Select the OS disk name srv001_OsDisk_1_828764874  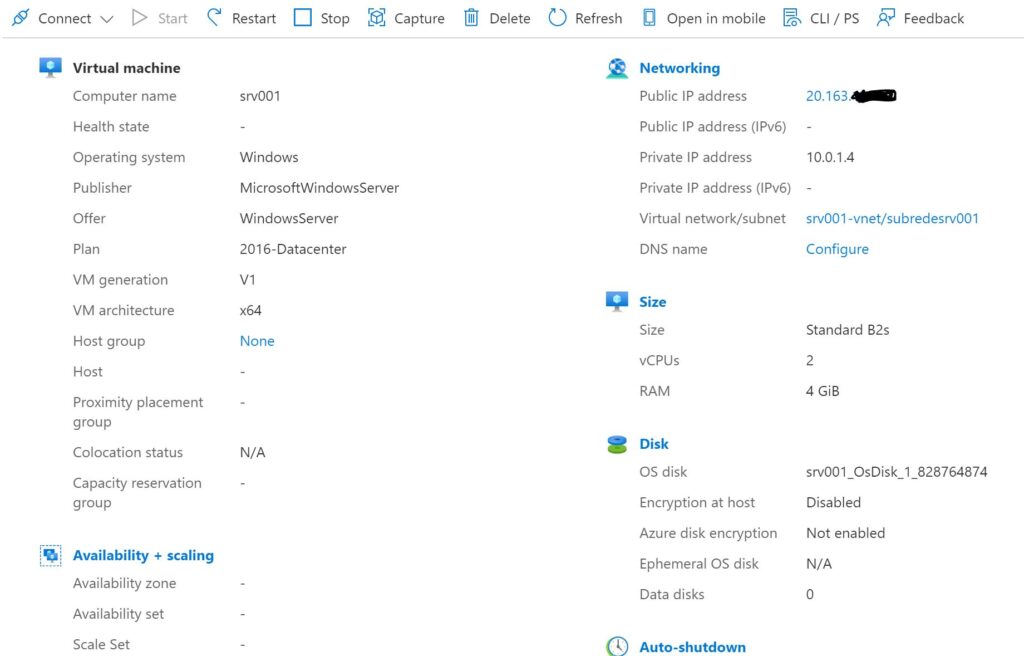point(897,472)
